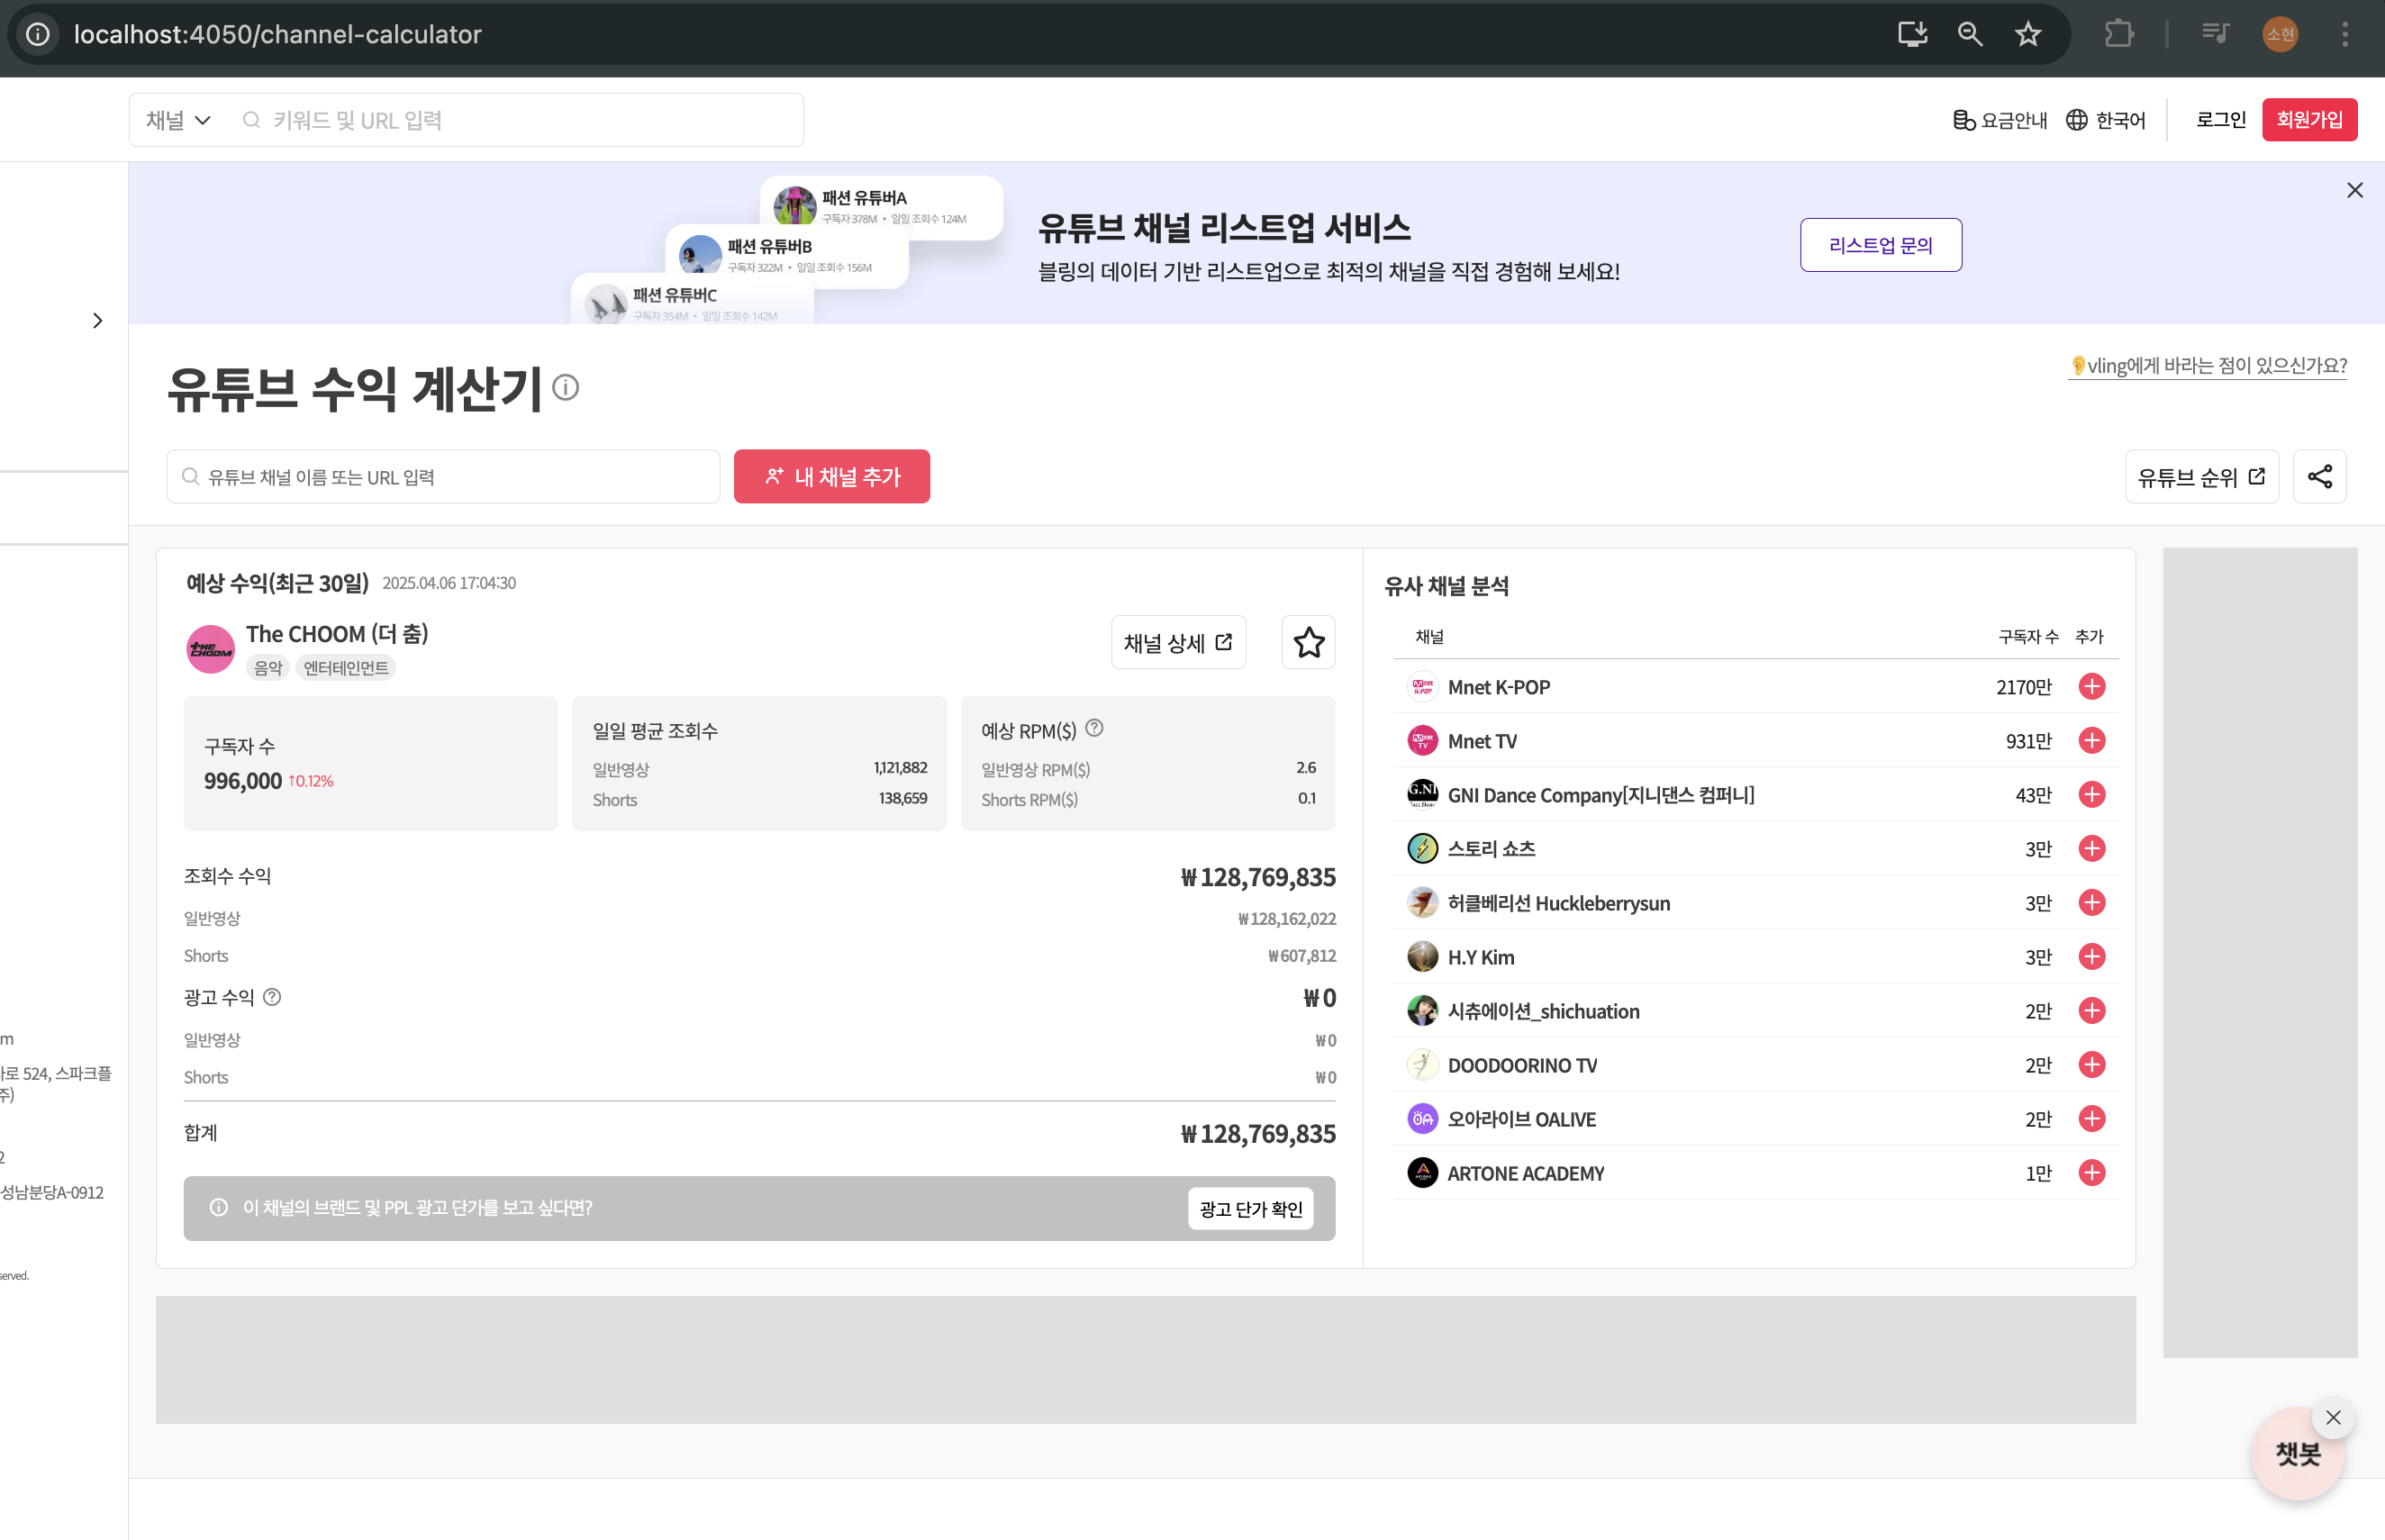Click 광고 단가 확인 button
This screenshot has width=2385, height=1540.
pyautogui.click(x=1250, y=1209)
